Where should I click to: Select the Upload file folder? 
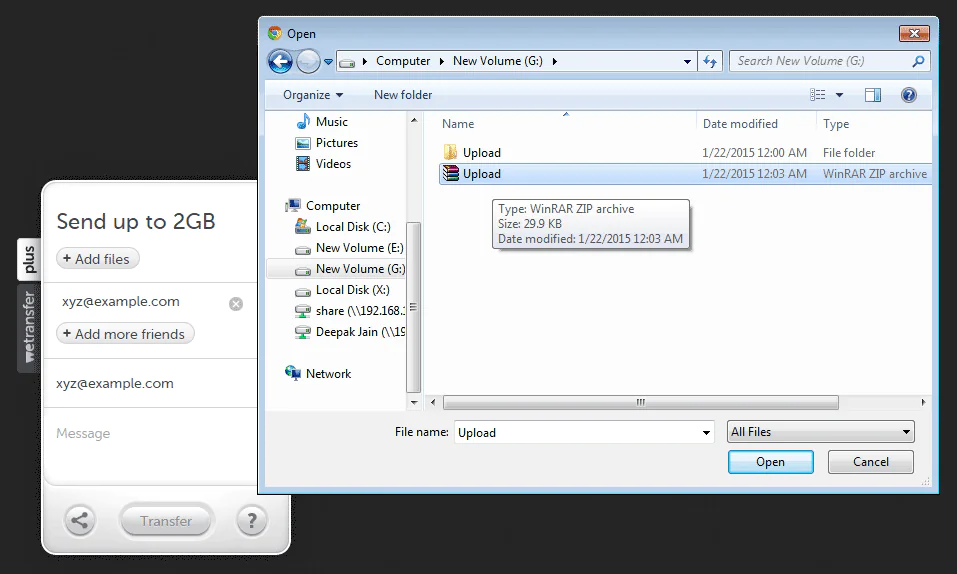click(x=685, y=153)
